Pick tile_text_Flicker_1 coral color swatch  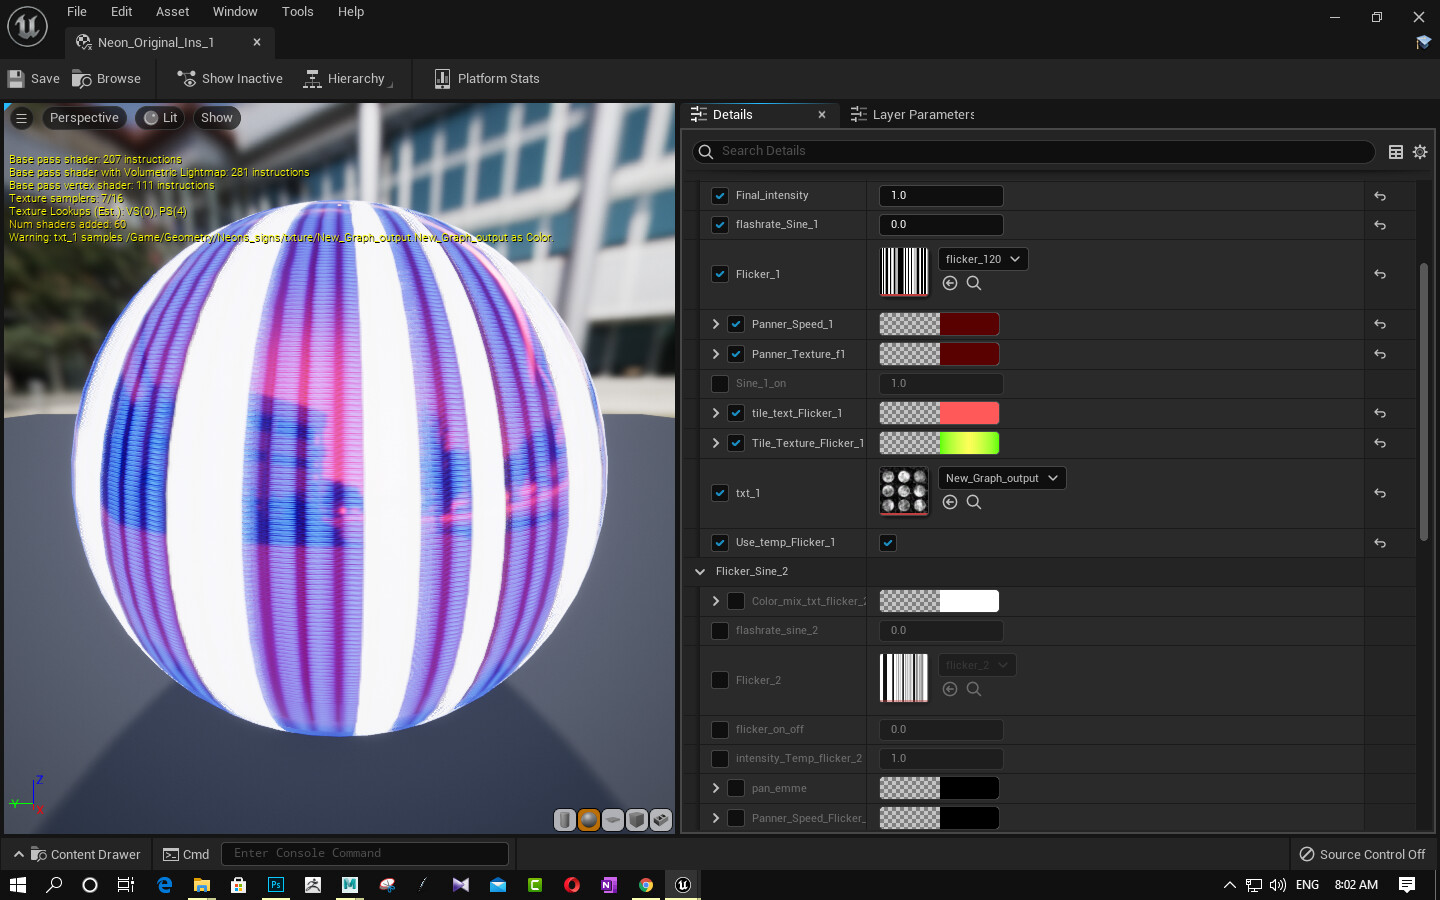969,413
